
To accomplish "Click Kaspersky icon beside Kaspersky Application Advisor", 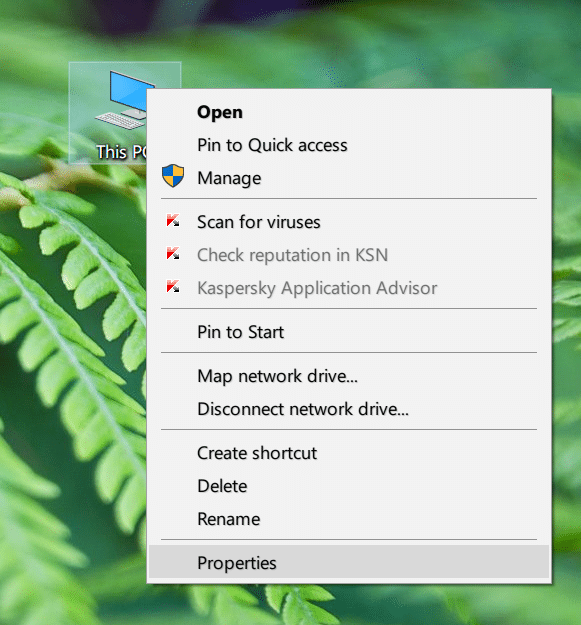I will click(173, 287).
